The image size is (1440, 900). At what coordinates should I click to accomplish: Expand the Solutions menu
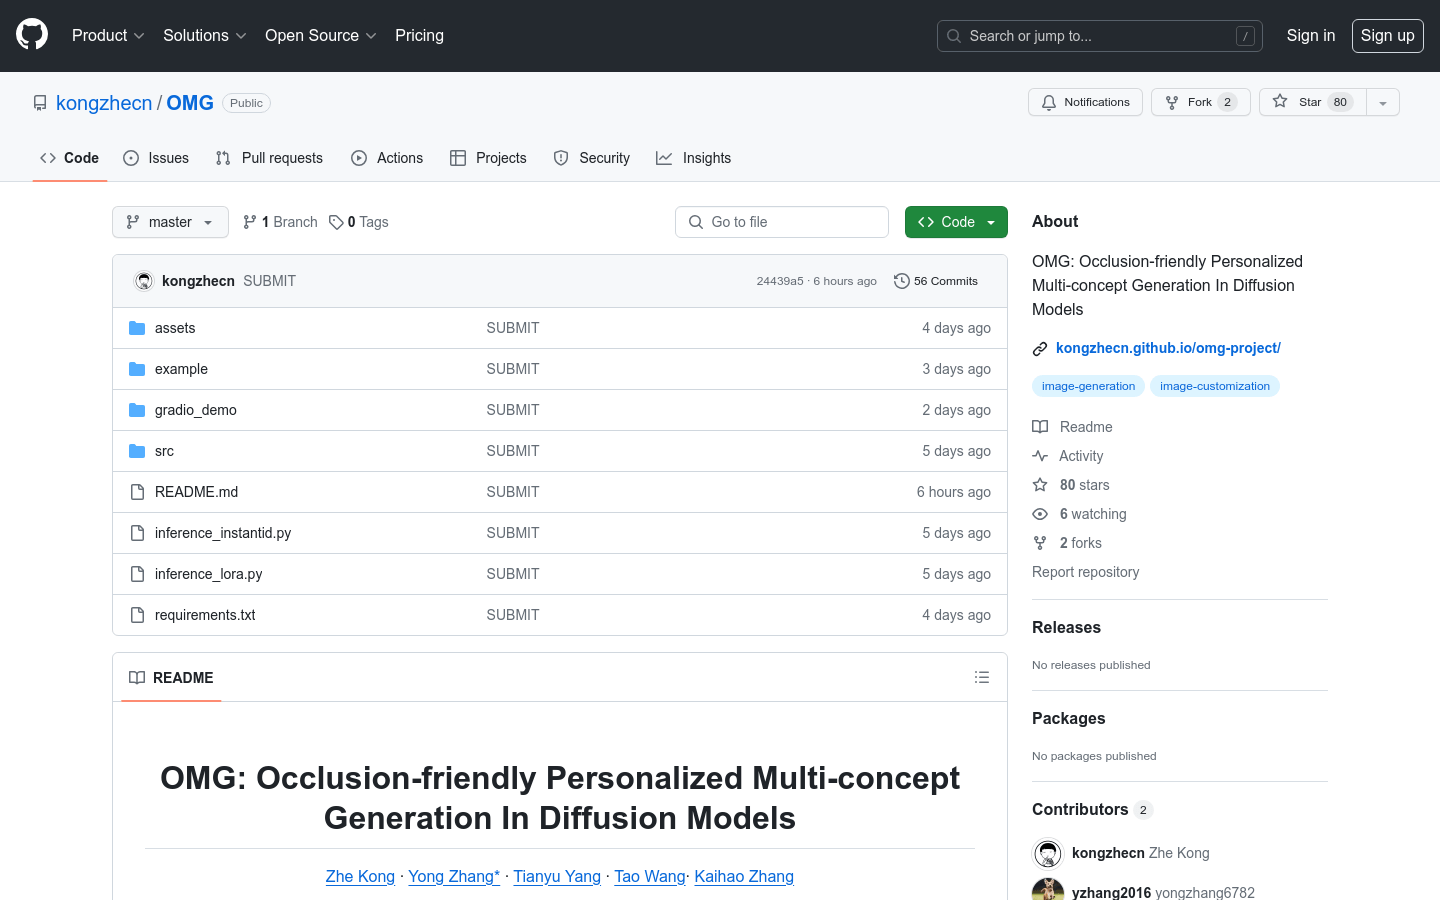204,35
